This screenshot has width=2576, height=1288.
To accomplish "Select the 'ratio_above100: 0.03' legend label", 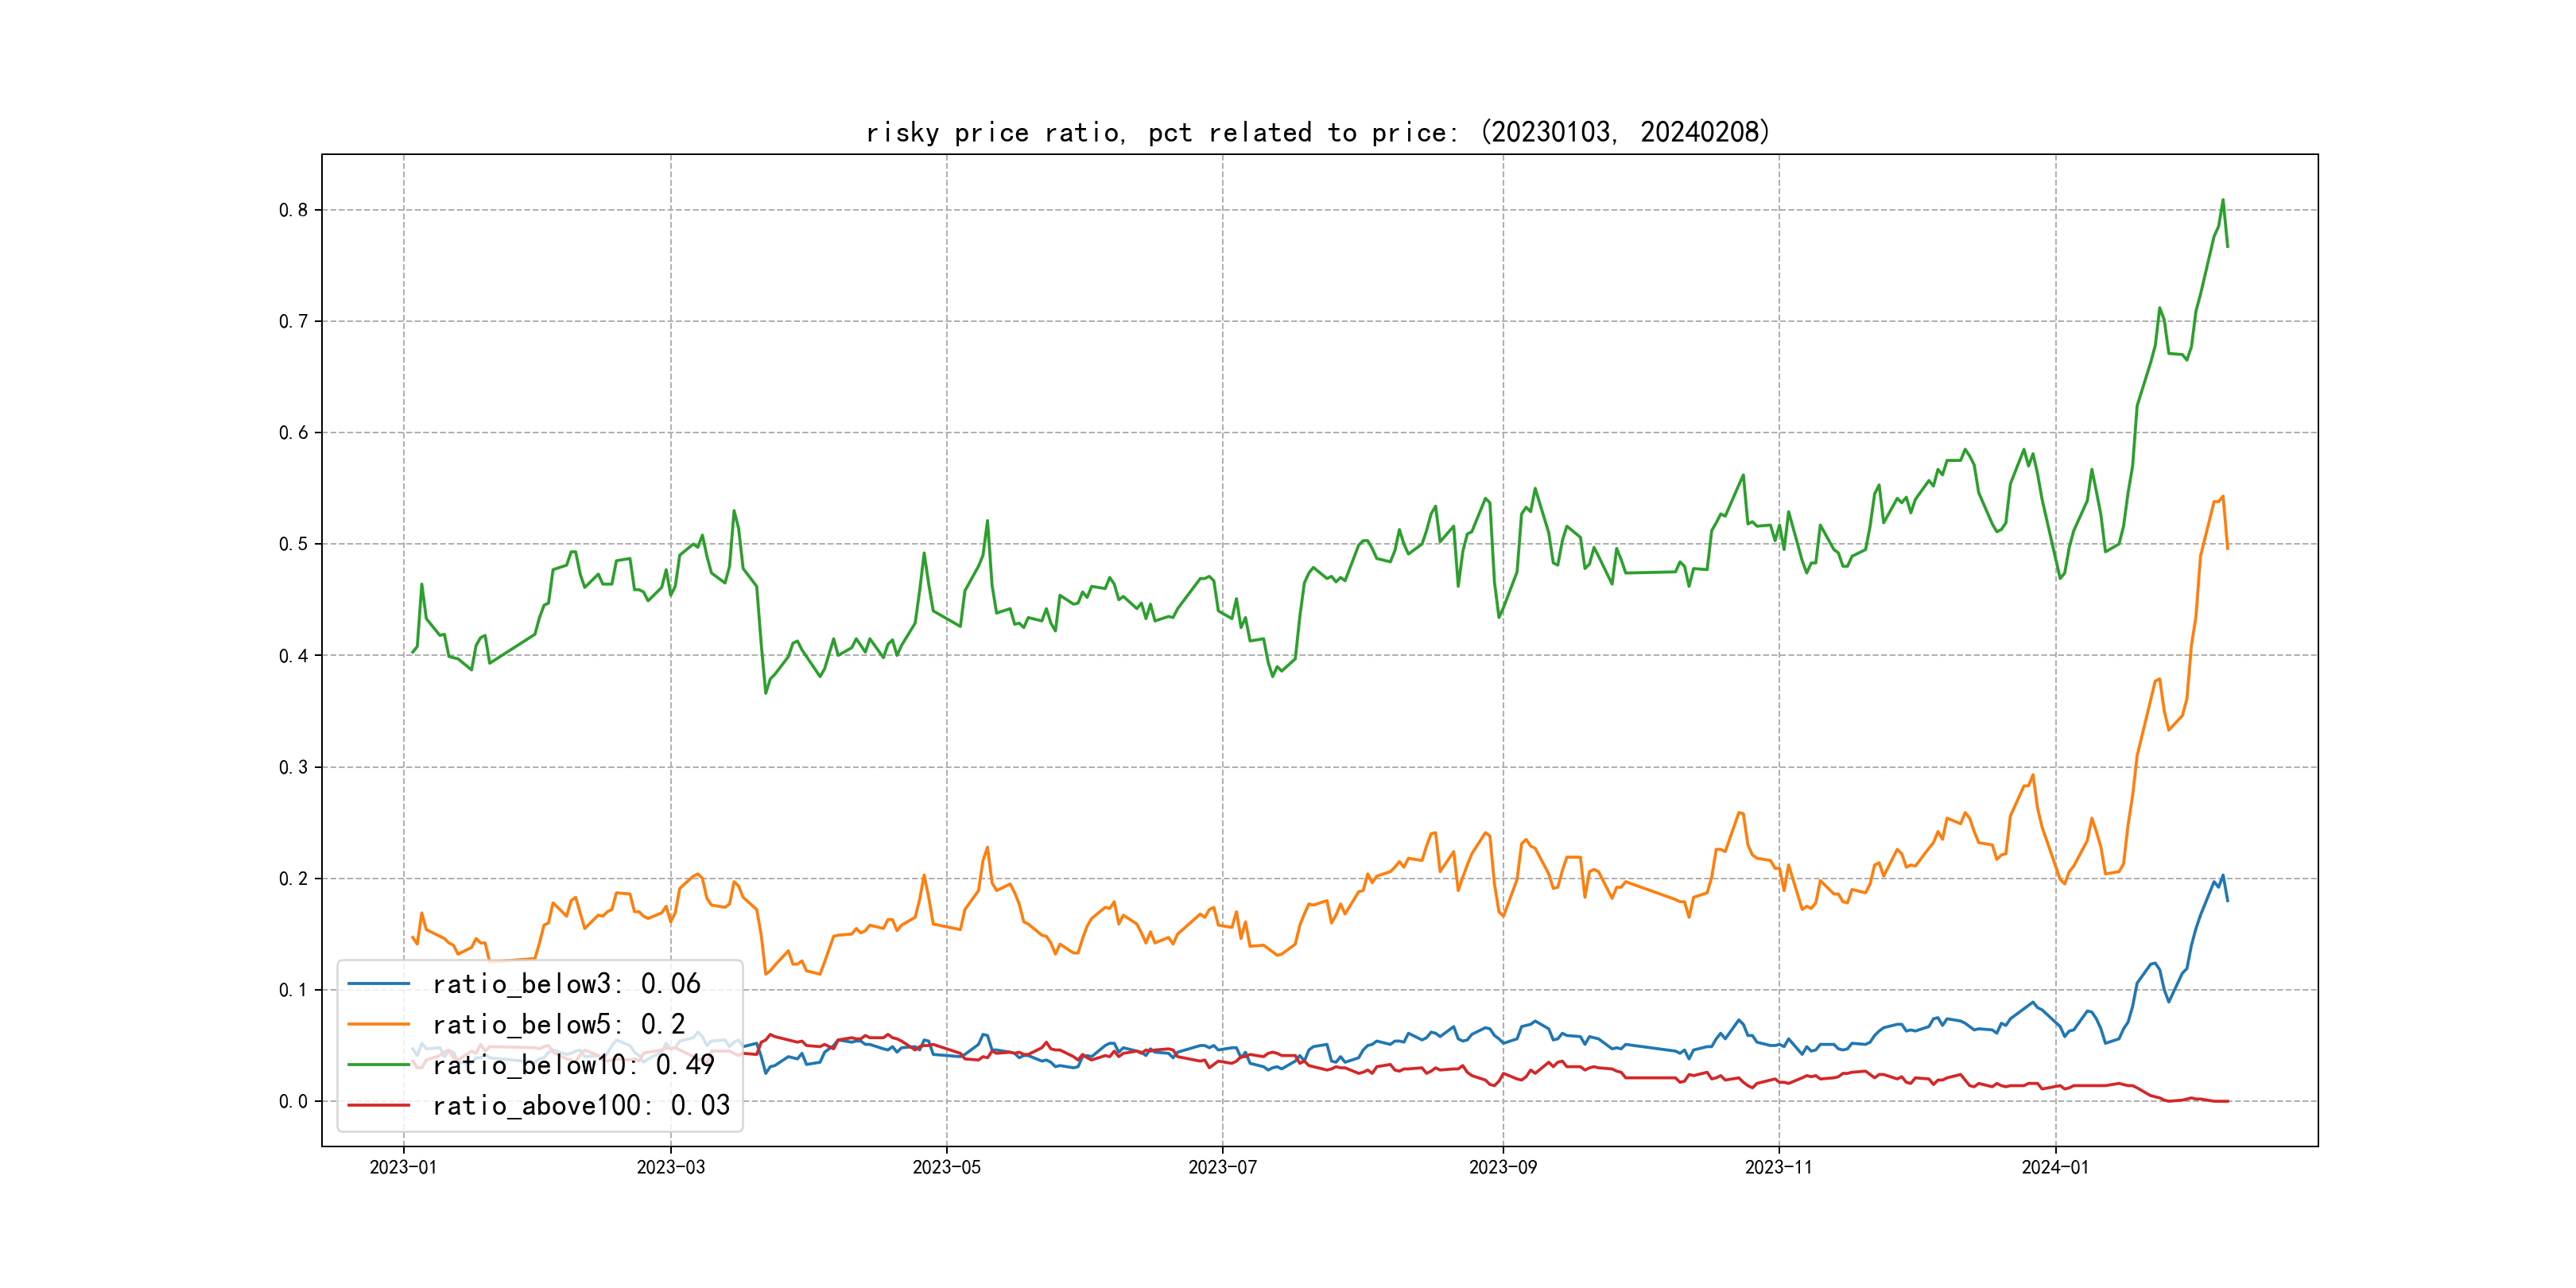I will pyautogui.click(x=581, y=1105).
